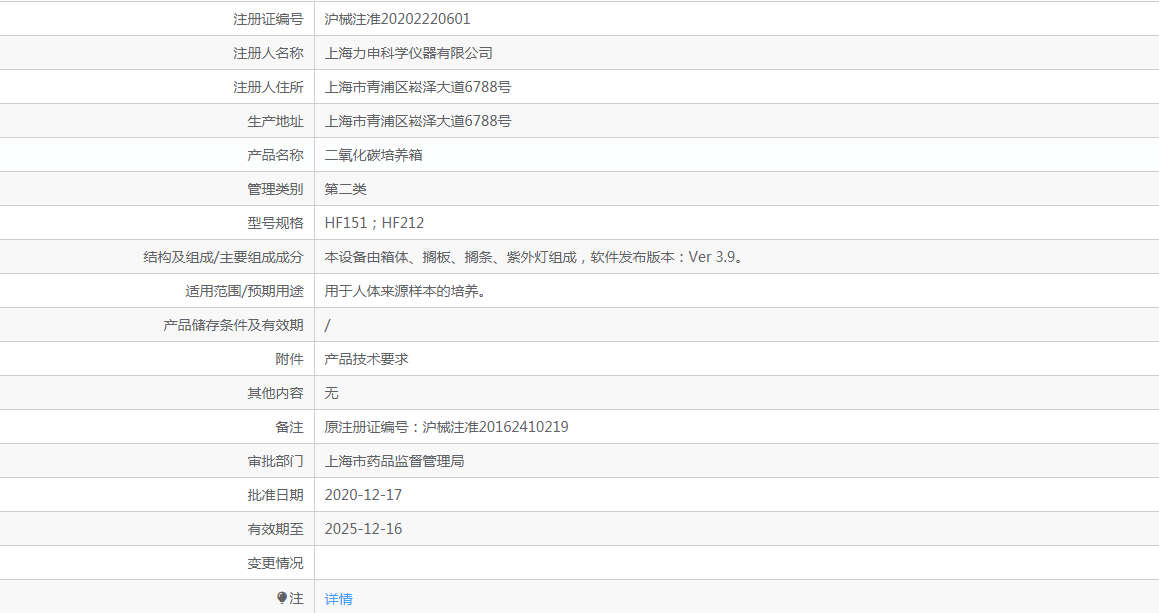Select expiry date 2025-12-16
This screenshot has width=1159, height=613.
[x=363, y=529]
